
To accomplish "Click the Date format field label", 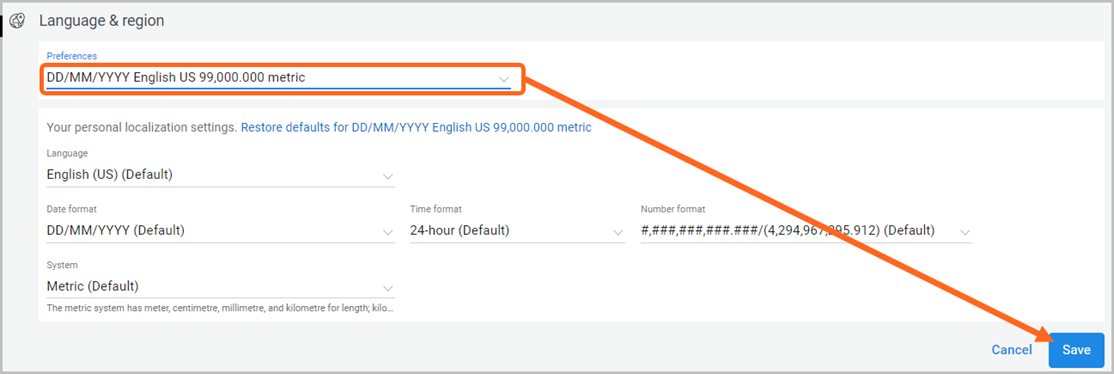I will tap(71, 209).
